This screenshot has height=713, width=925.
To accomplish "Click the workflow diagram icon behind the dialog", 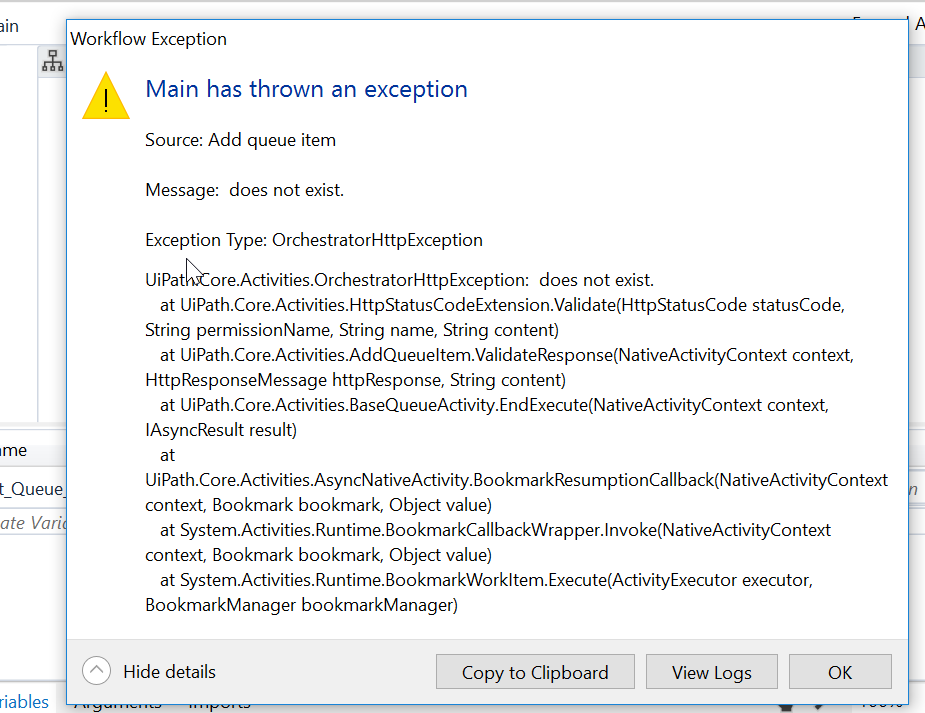I will pos(53,61).
